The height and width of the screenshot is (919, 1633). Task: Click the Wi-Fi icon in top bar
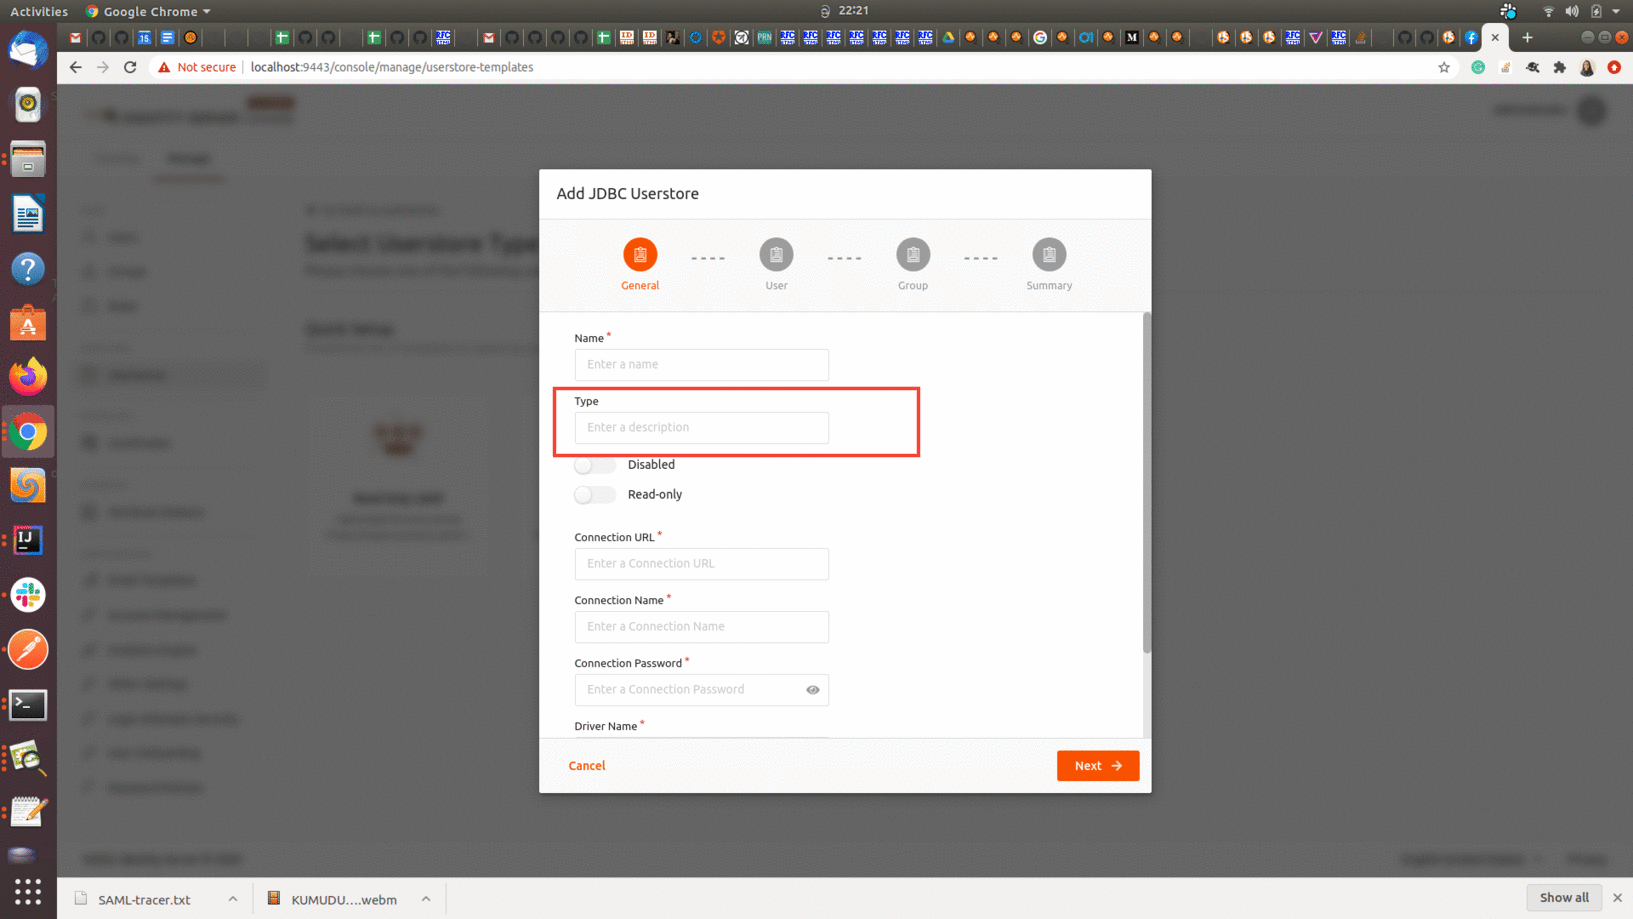click(1548, 11)
